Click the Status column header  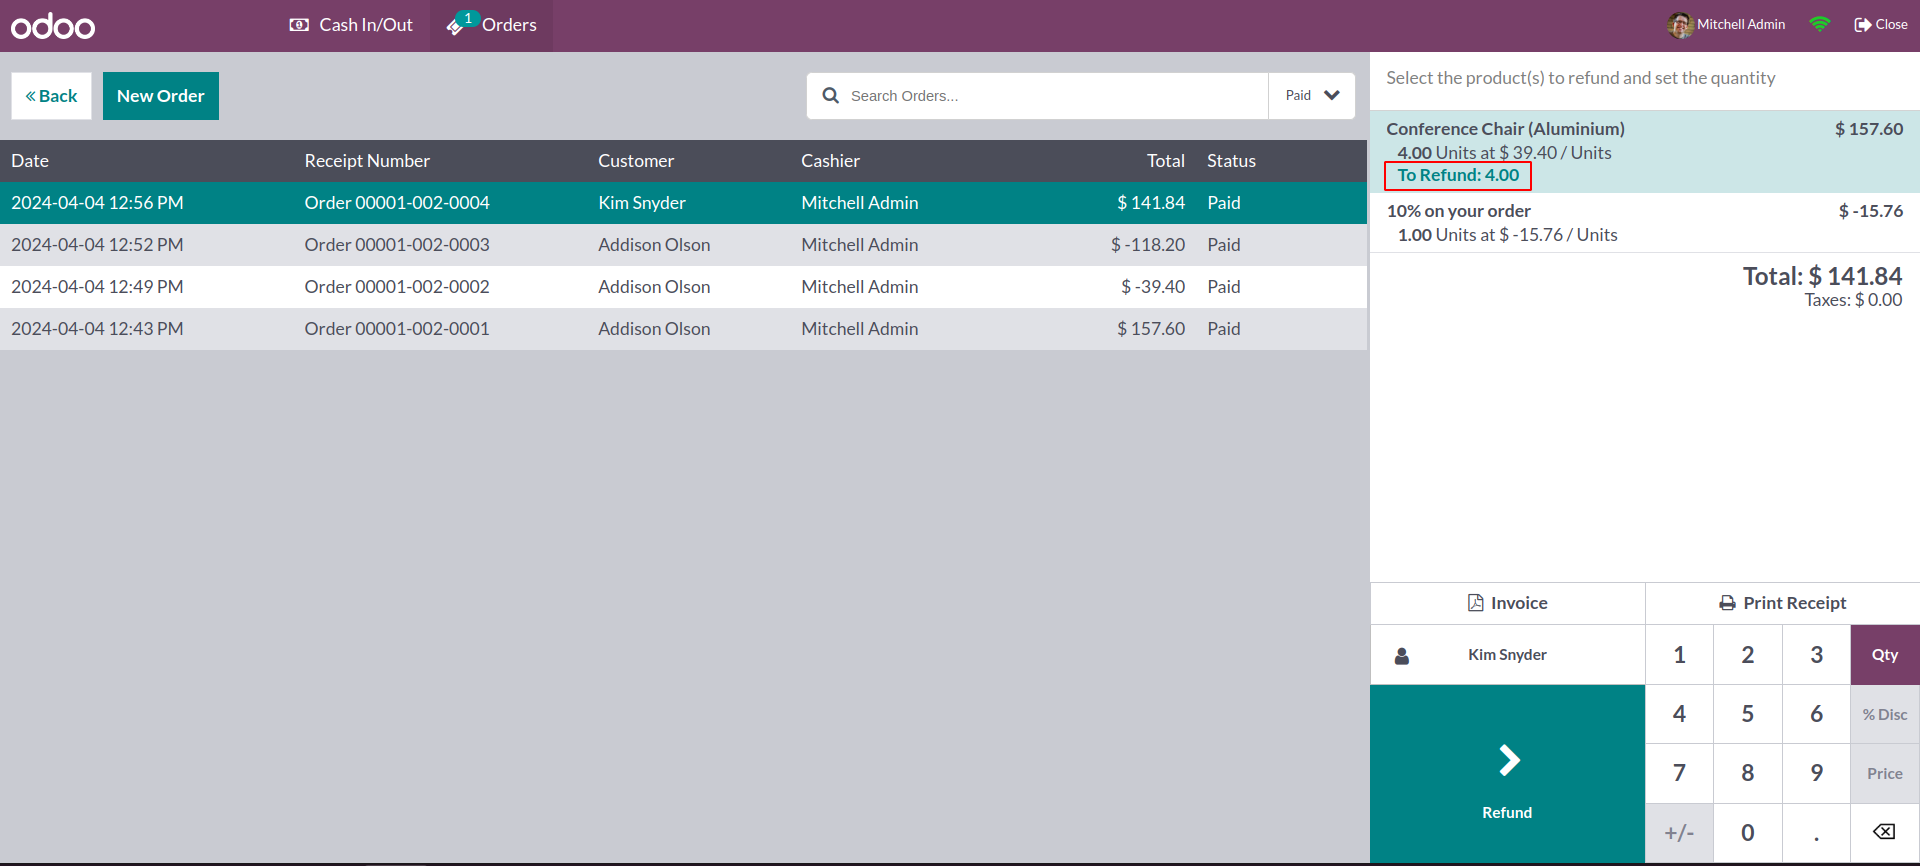click(x=1231, y=161)
